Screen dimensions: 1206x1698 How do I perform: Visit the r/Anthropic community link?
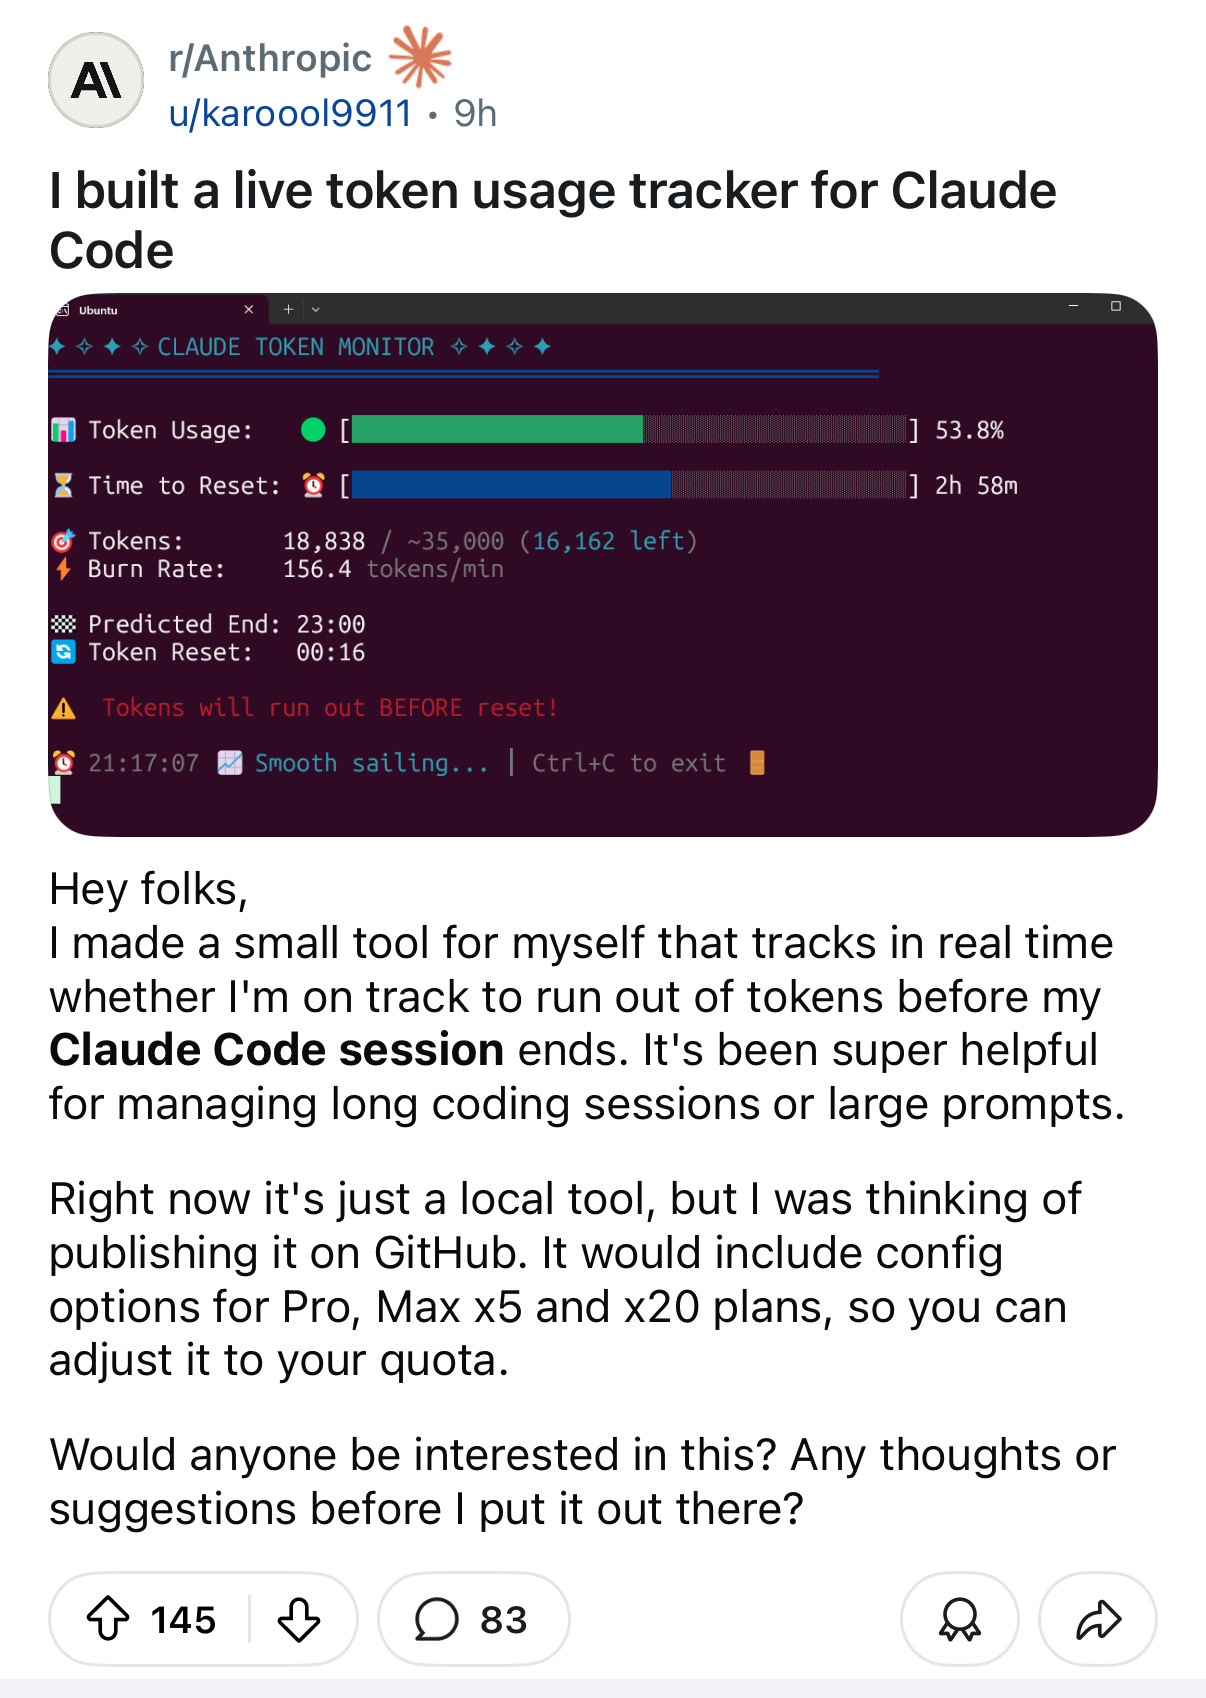coord(270,58)
